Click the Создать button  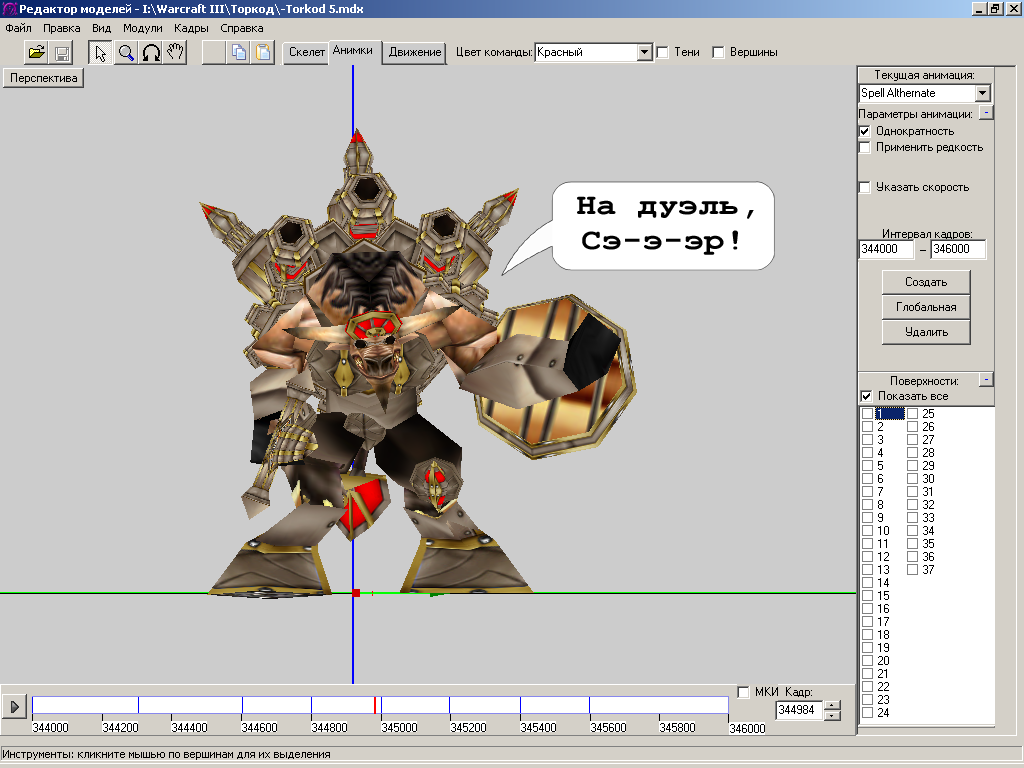[x=926, y=282]
